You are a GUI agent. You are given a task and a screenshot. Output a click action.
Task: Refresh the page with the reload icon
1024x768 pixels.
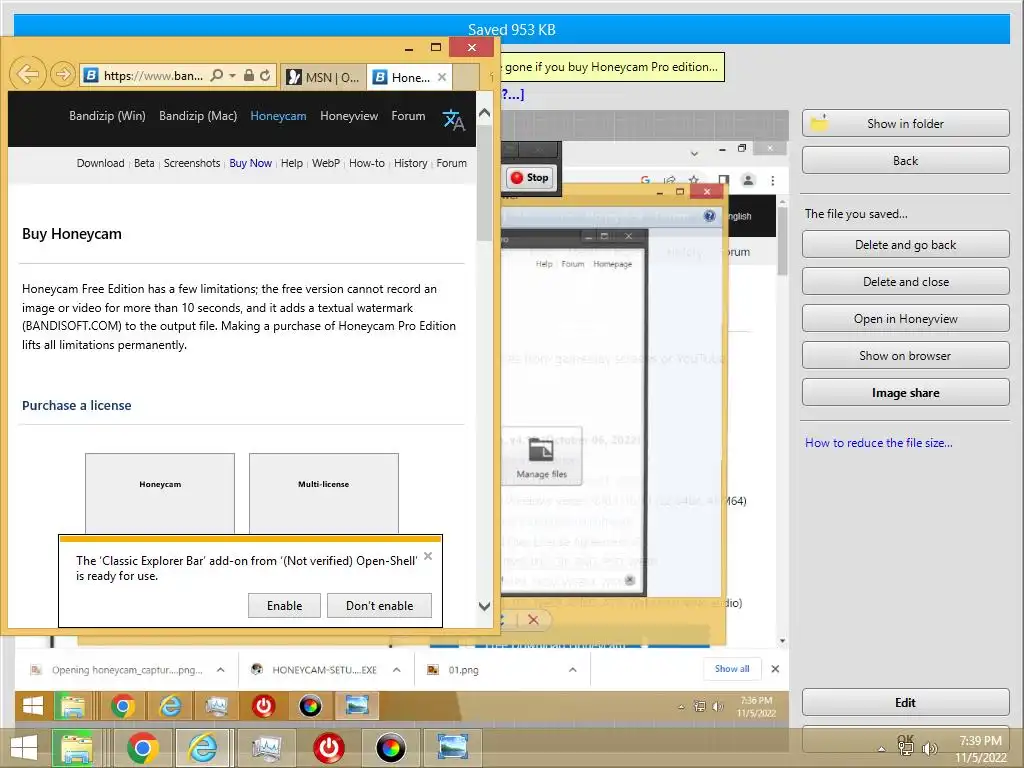pyautogui.click(x=265, y=76)
